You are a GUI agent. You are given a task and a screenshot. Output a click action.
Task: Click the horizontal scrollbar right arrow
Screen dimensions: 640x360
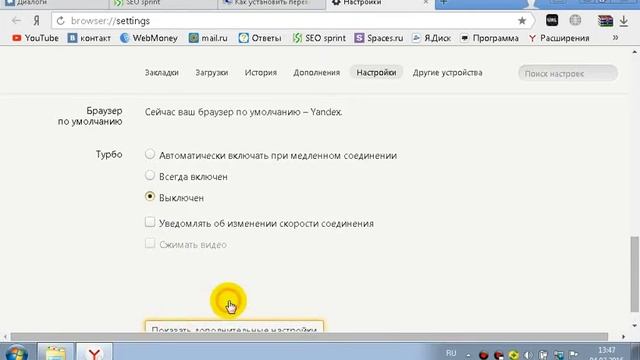point(623,337)
